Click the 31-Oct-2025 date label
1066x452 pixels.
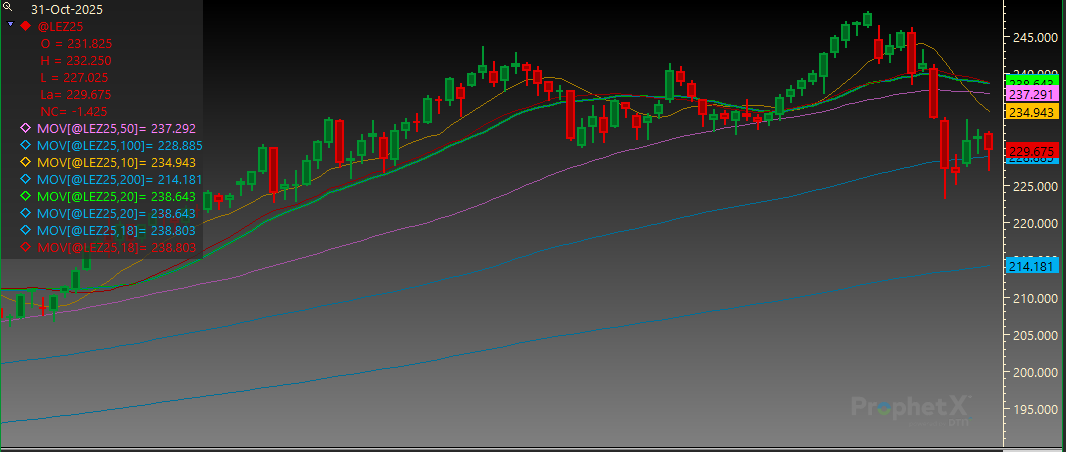pos(66,8)
